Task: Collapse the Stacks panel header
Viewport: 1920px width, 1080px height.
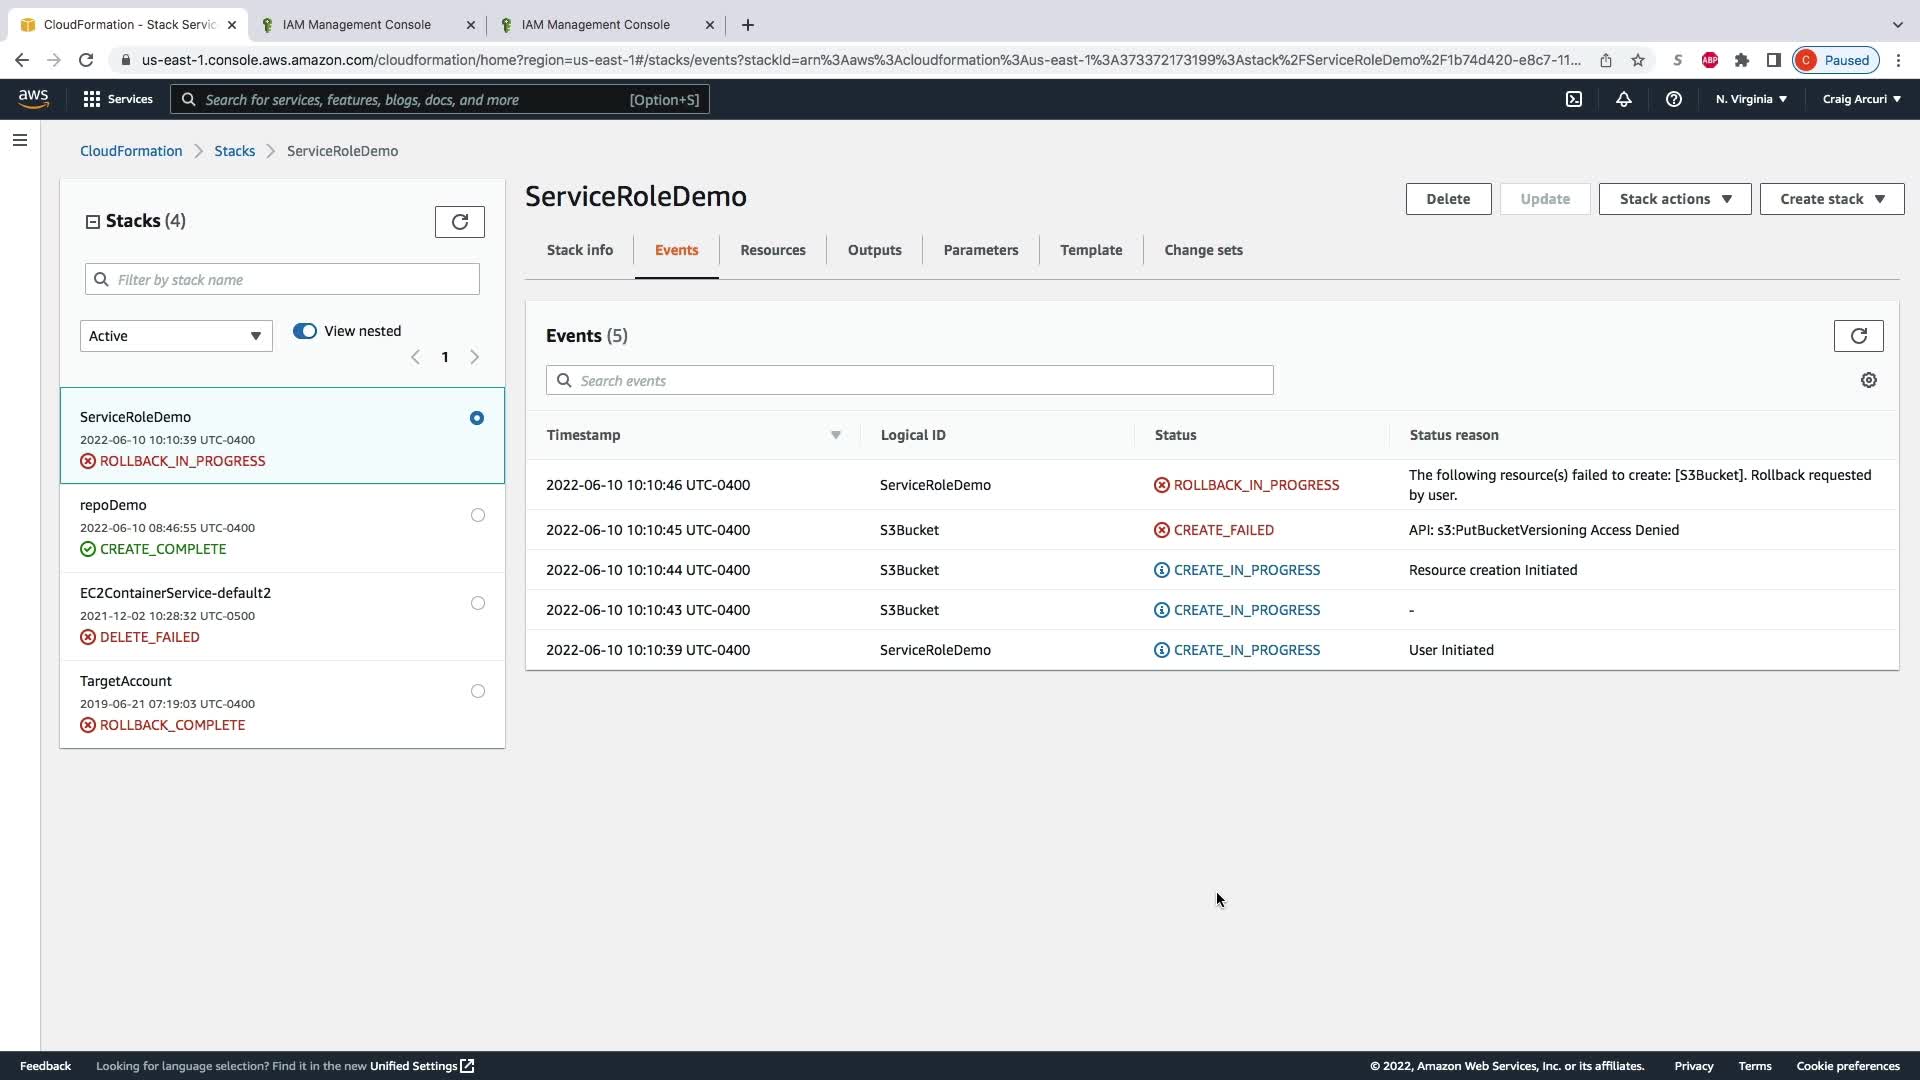Action: pos(93,222)
